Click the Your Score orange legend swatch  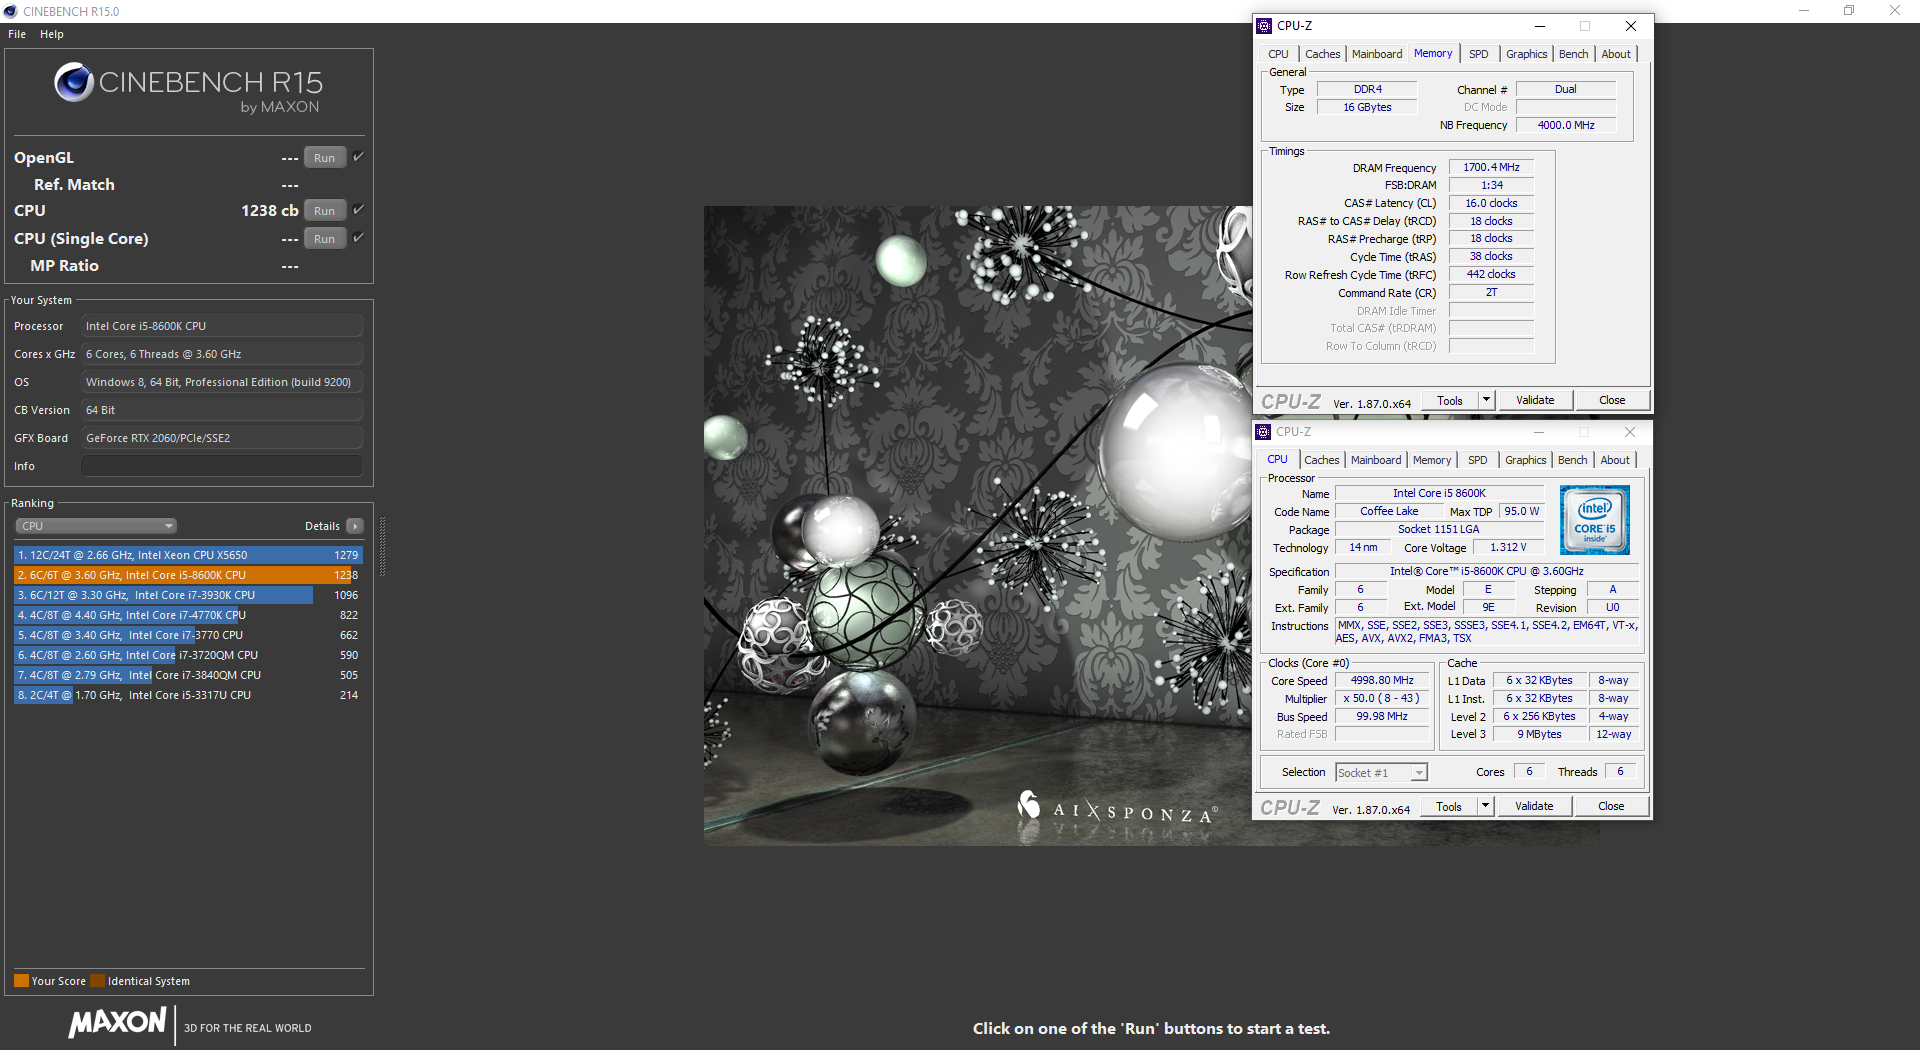click(21, 981)
